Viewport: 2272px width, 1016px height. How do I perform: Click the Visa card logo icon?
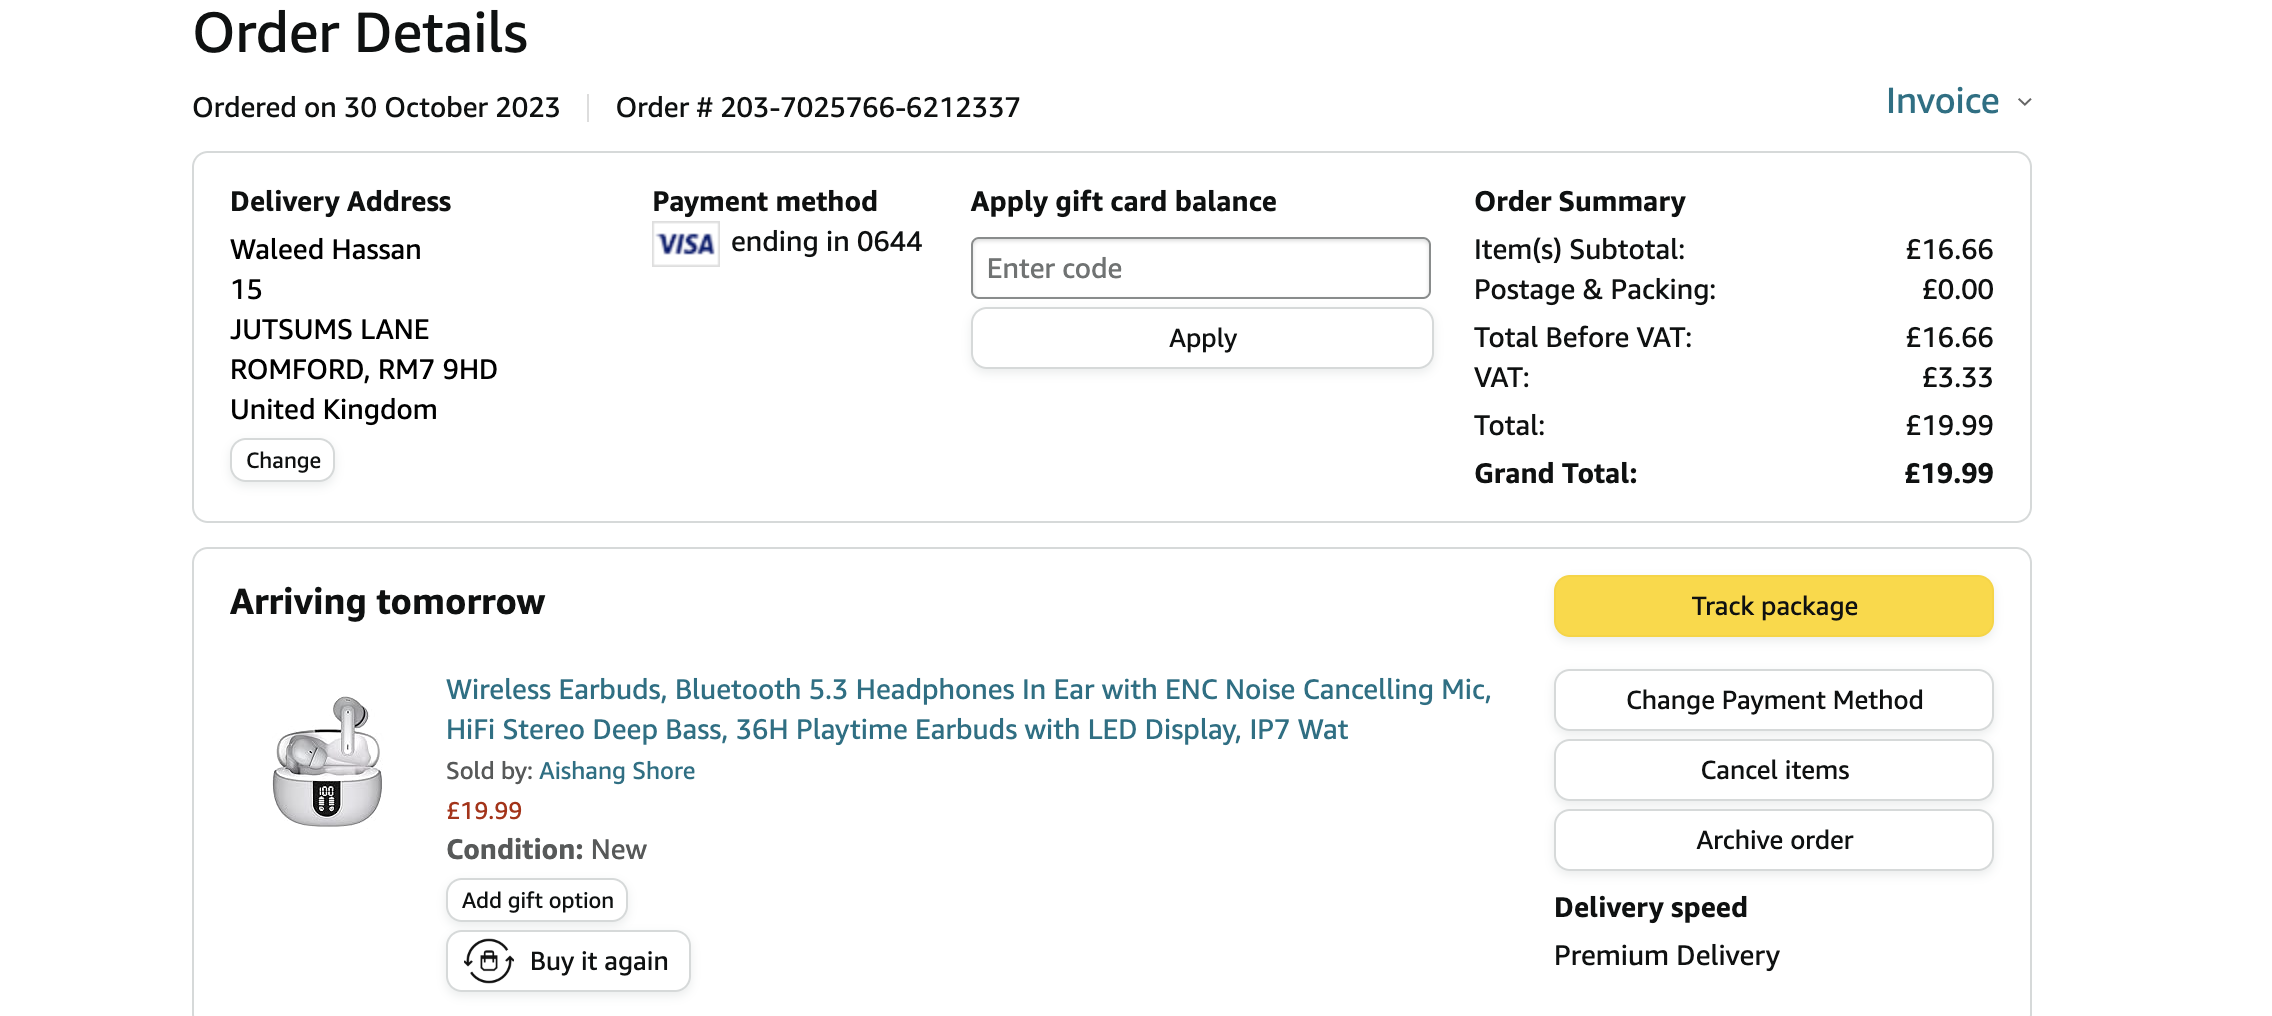click(x=686, y=244)
